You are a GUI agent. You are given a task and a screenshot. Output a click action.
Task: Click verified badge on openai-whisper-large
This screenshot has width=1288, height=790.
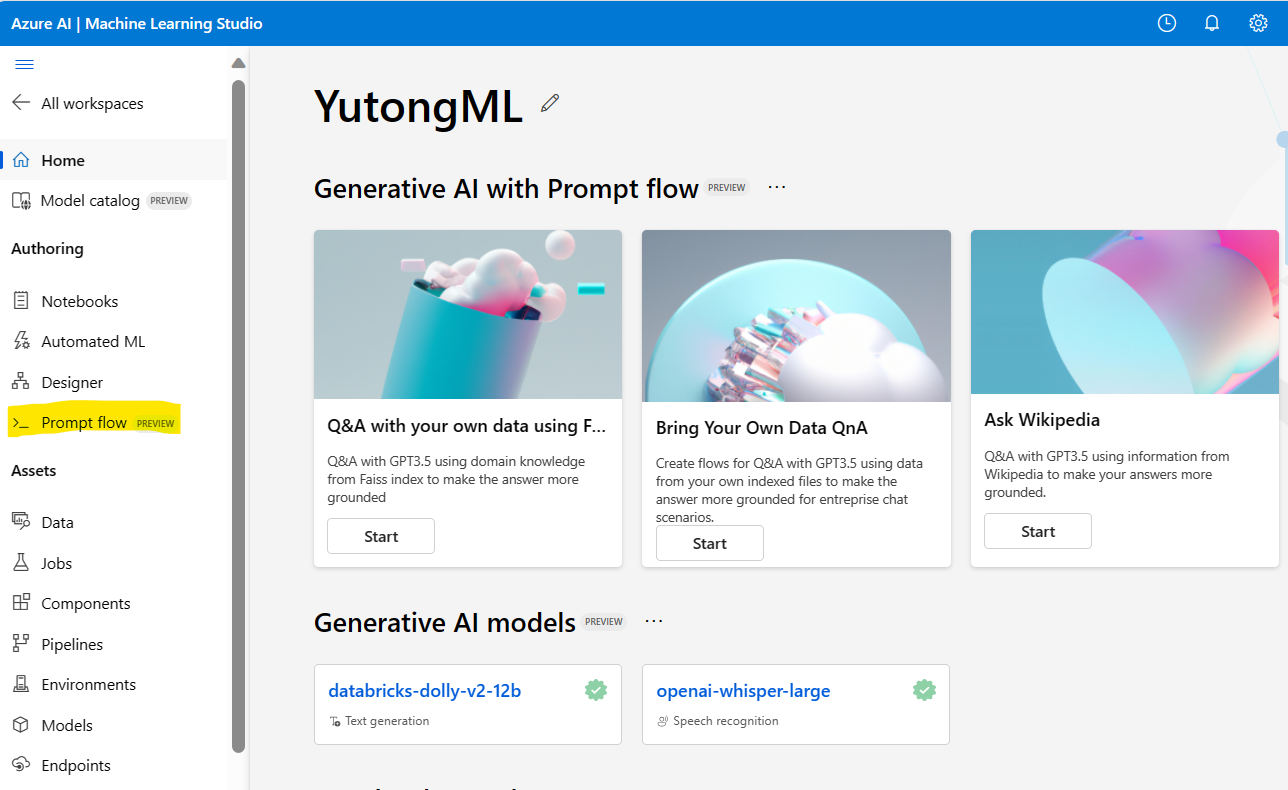pyautogui.click(x=924, y=690)
